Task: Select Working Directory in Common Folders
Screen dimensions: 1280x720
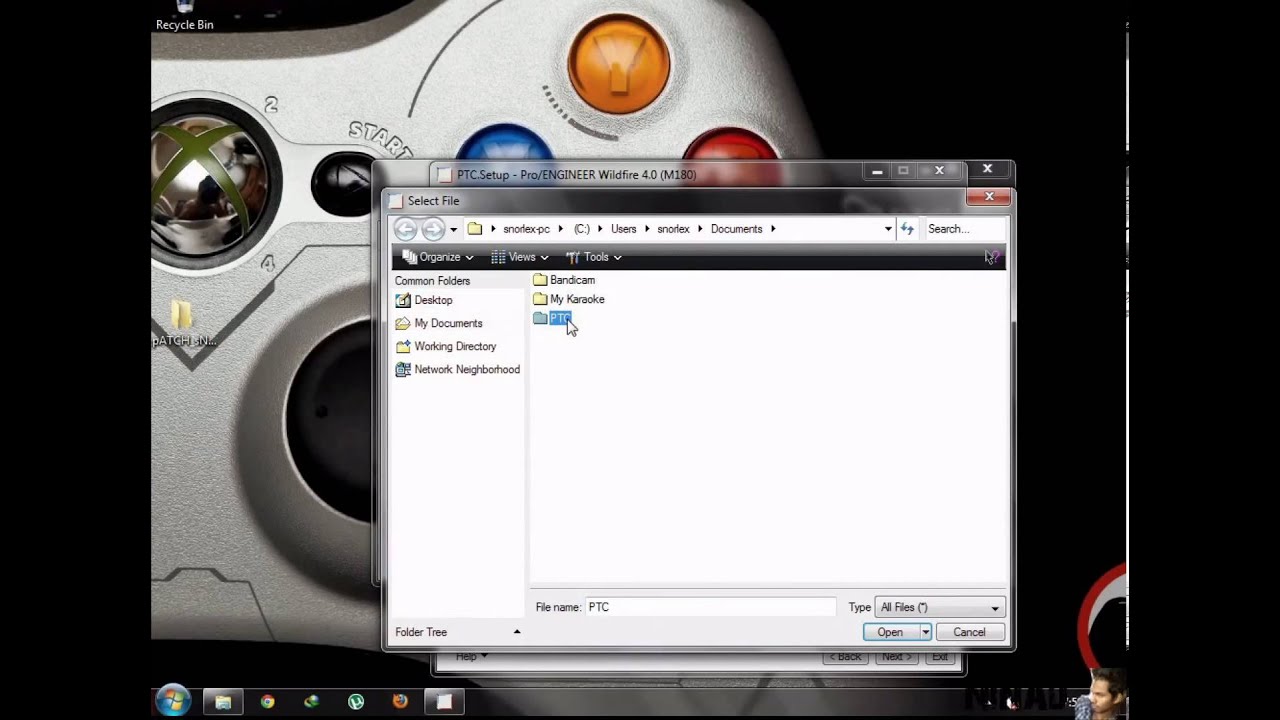Action: click(455, 346)
